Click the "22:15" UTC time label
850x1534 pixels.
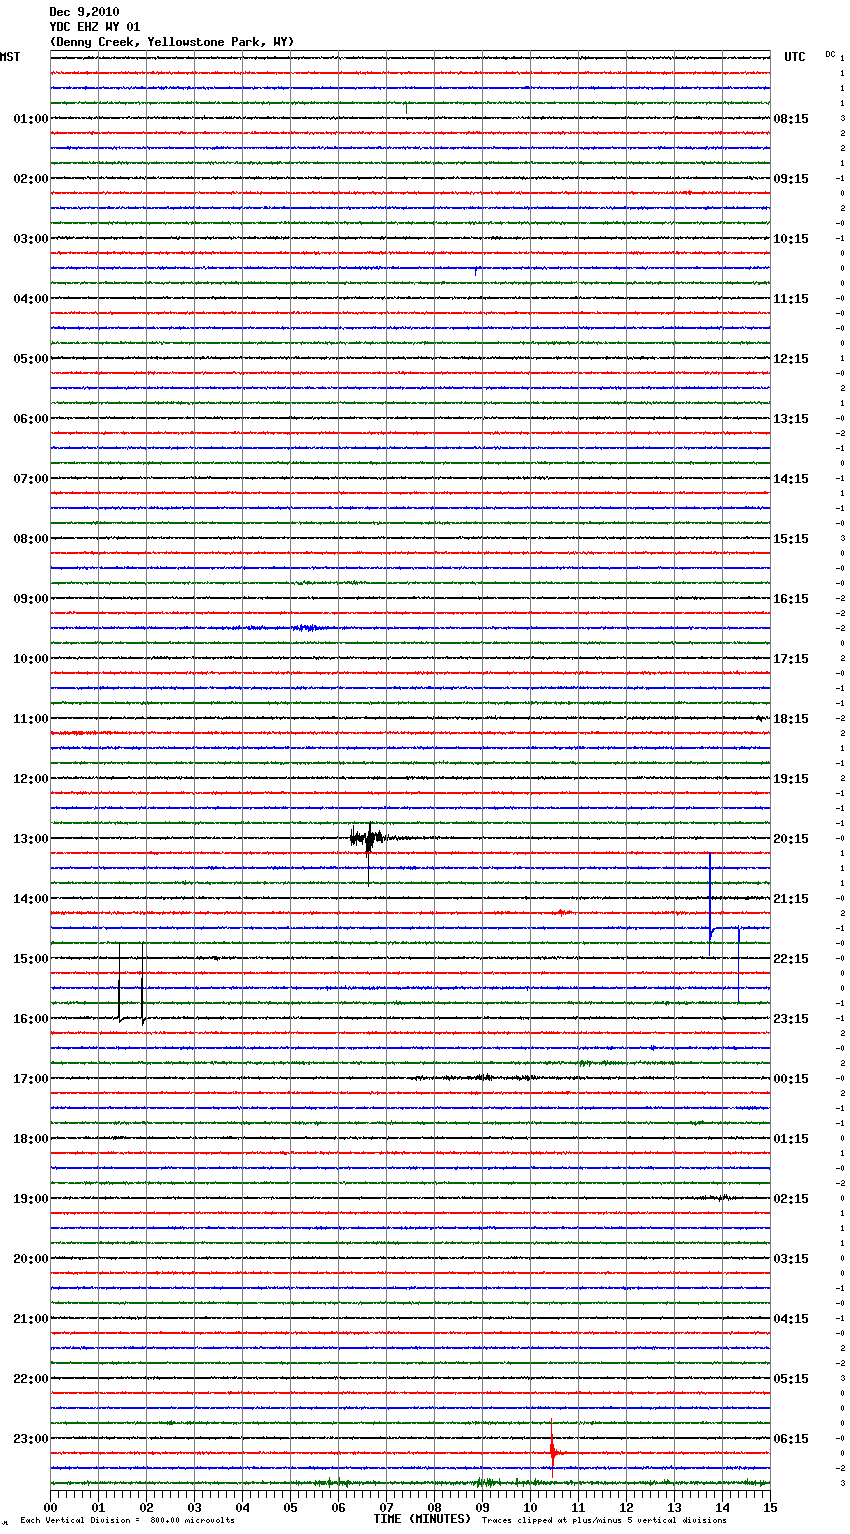791,959
